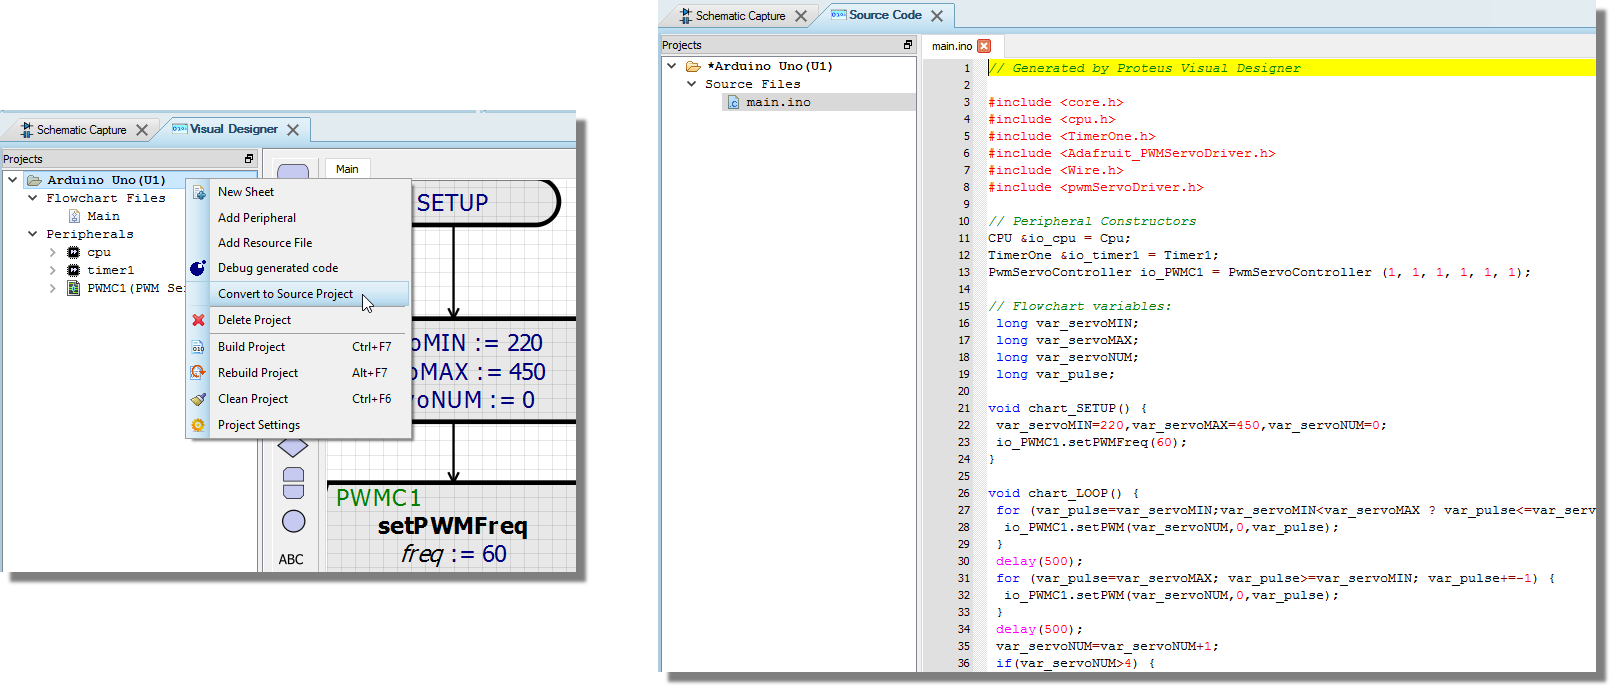Switch to the Source Code tab
Screen dimensions: 1610x686
click(x=884, y=15)
